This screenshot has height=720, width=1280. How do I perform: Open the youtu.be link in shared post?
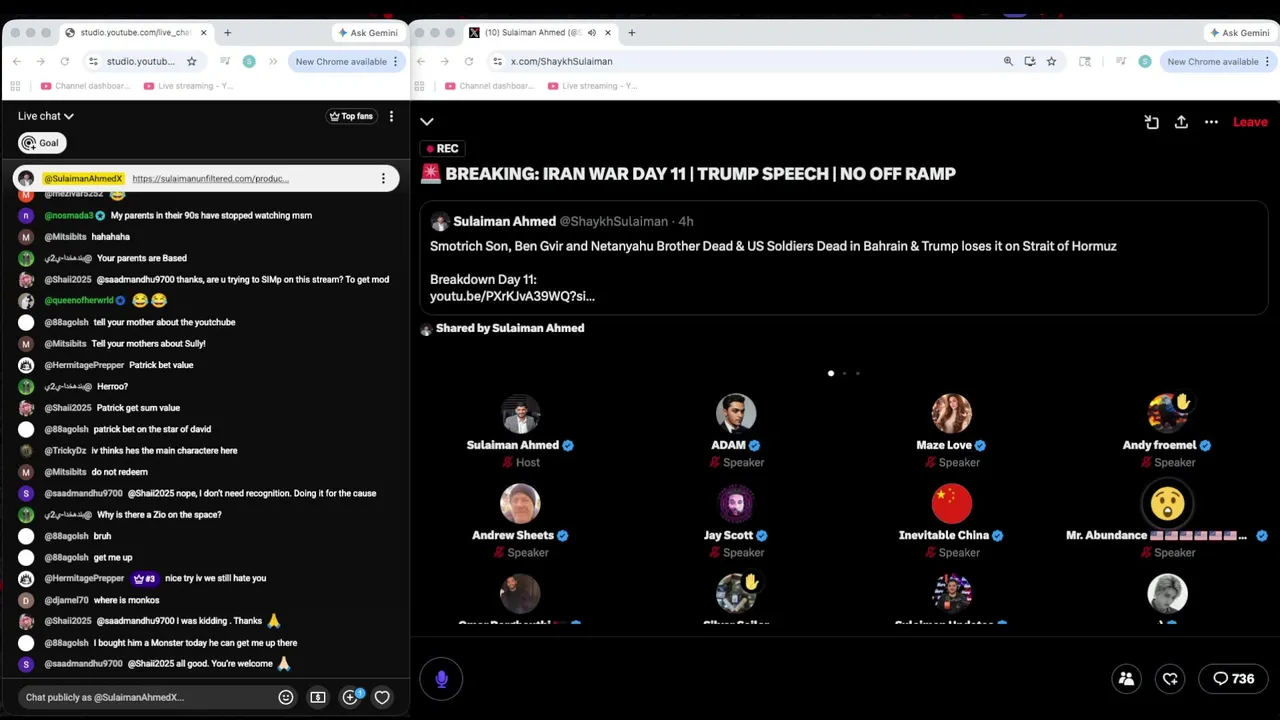pyautogui.click(x=512, y=296)
